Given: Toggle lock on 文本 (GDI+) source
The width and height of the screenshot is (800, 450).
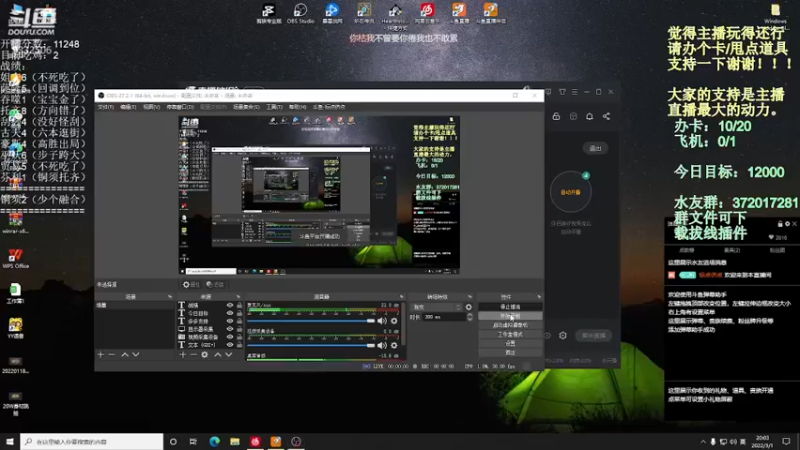Looking at the screenshot, I should (239, 345).
